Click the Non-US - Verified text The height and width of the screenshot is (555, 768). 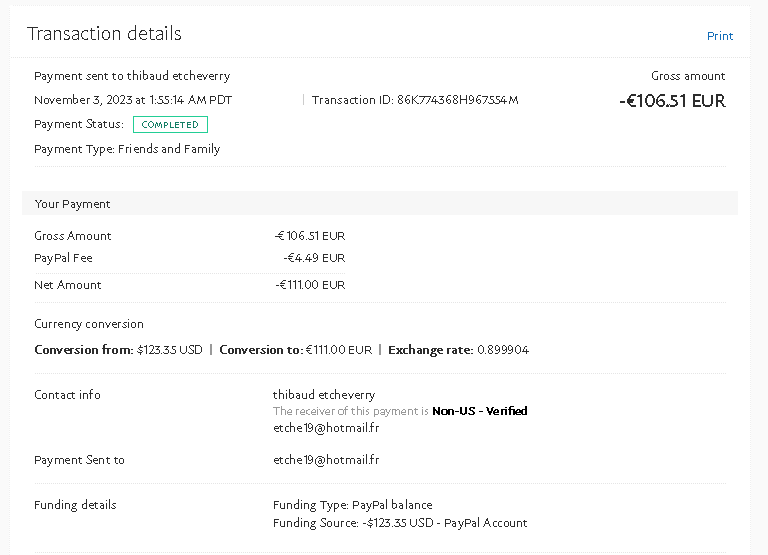(479, 411)
